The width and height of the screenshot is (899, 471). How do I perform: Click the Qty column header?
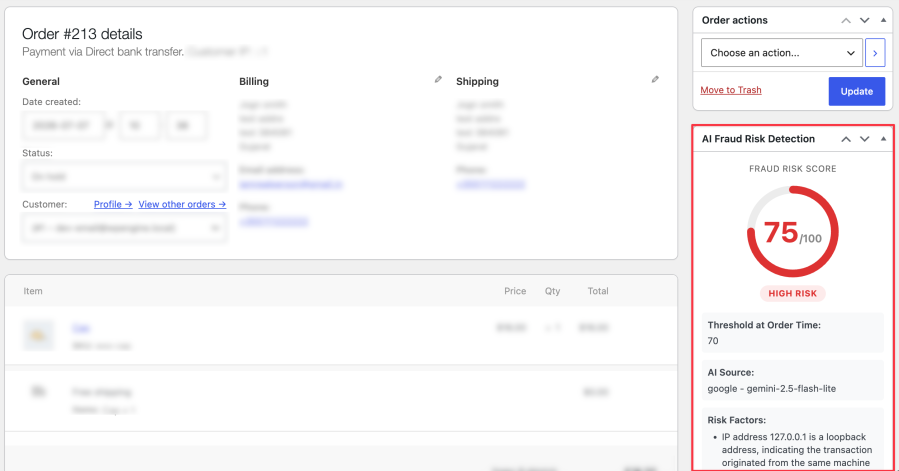(x=552, y=291)
